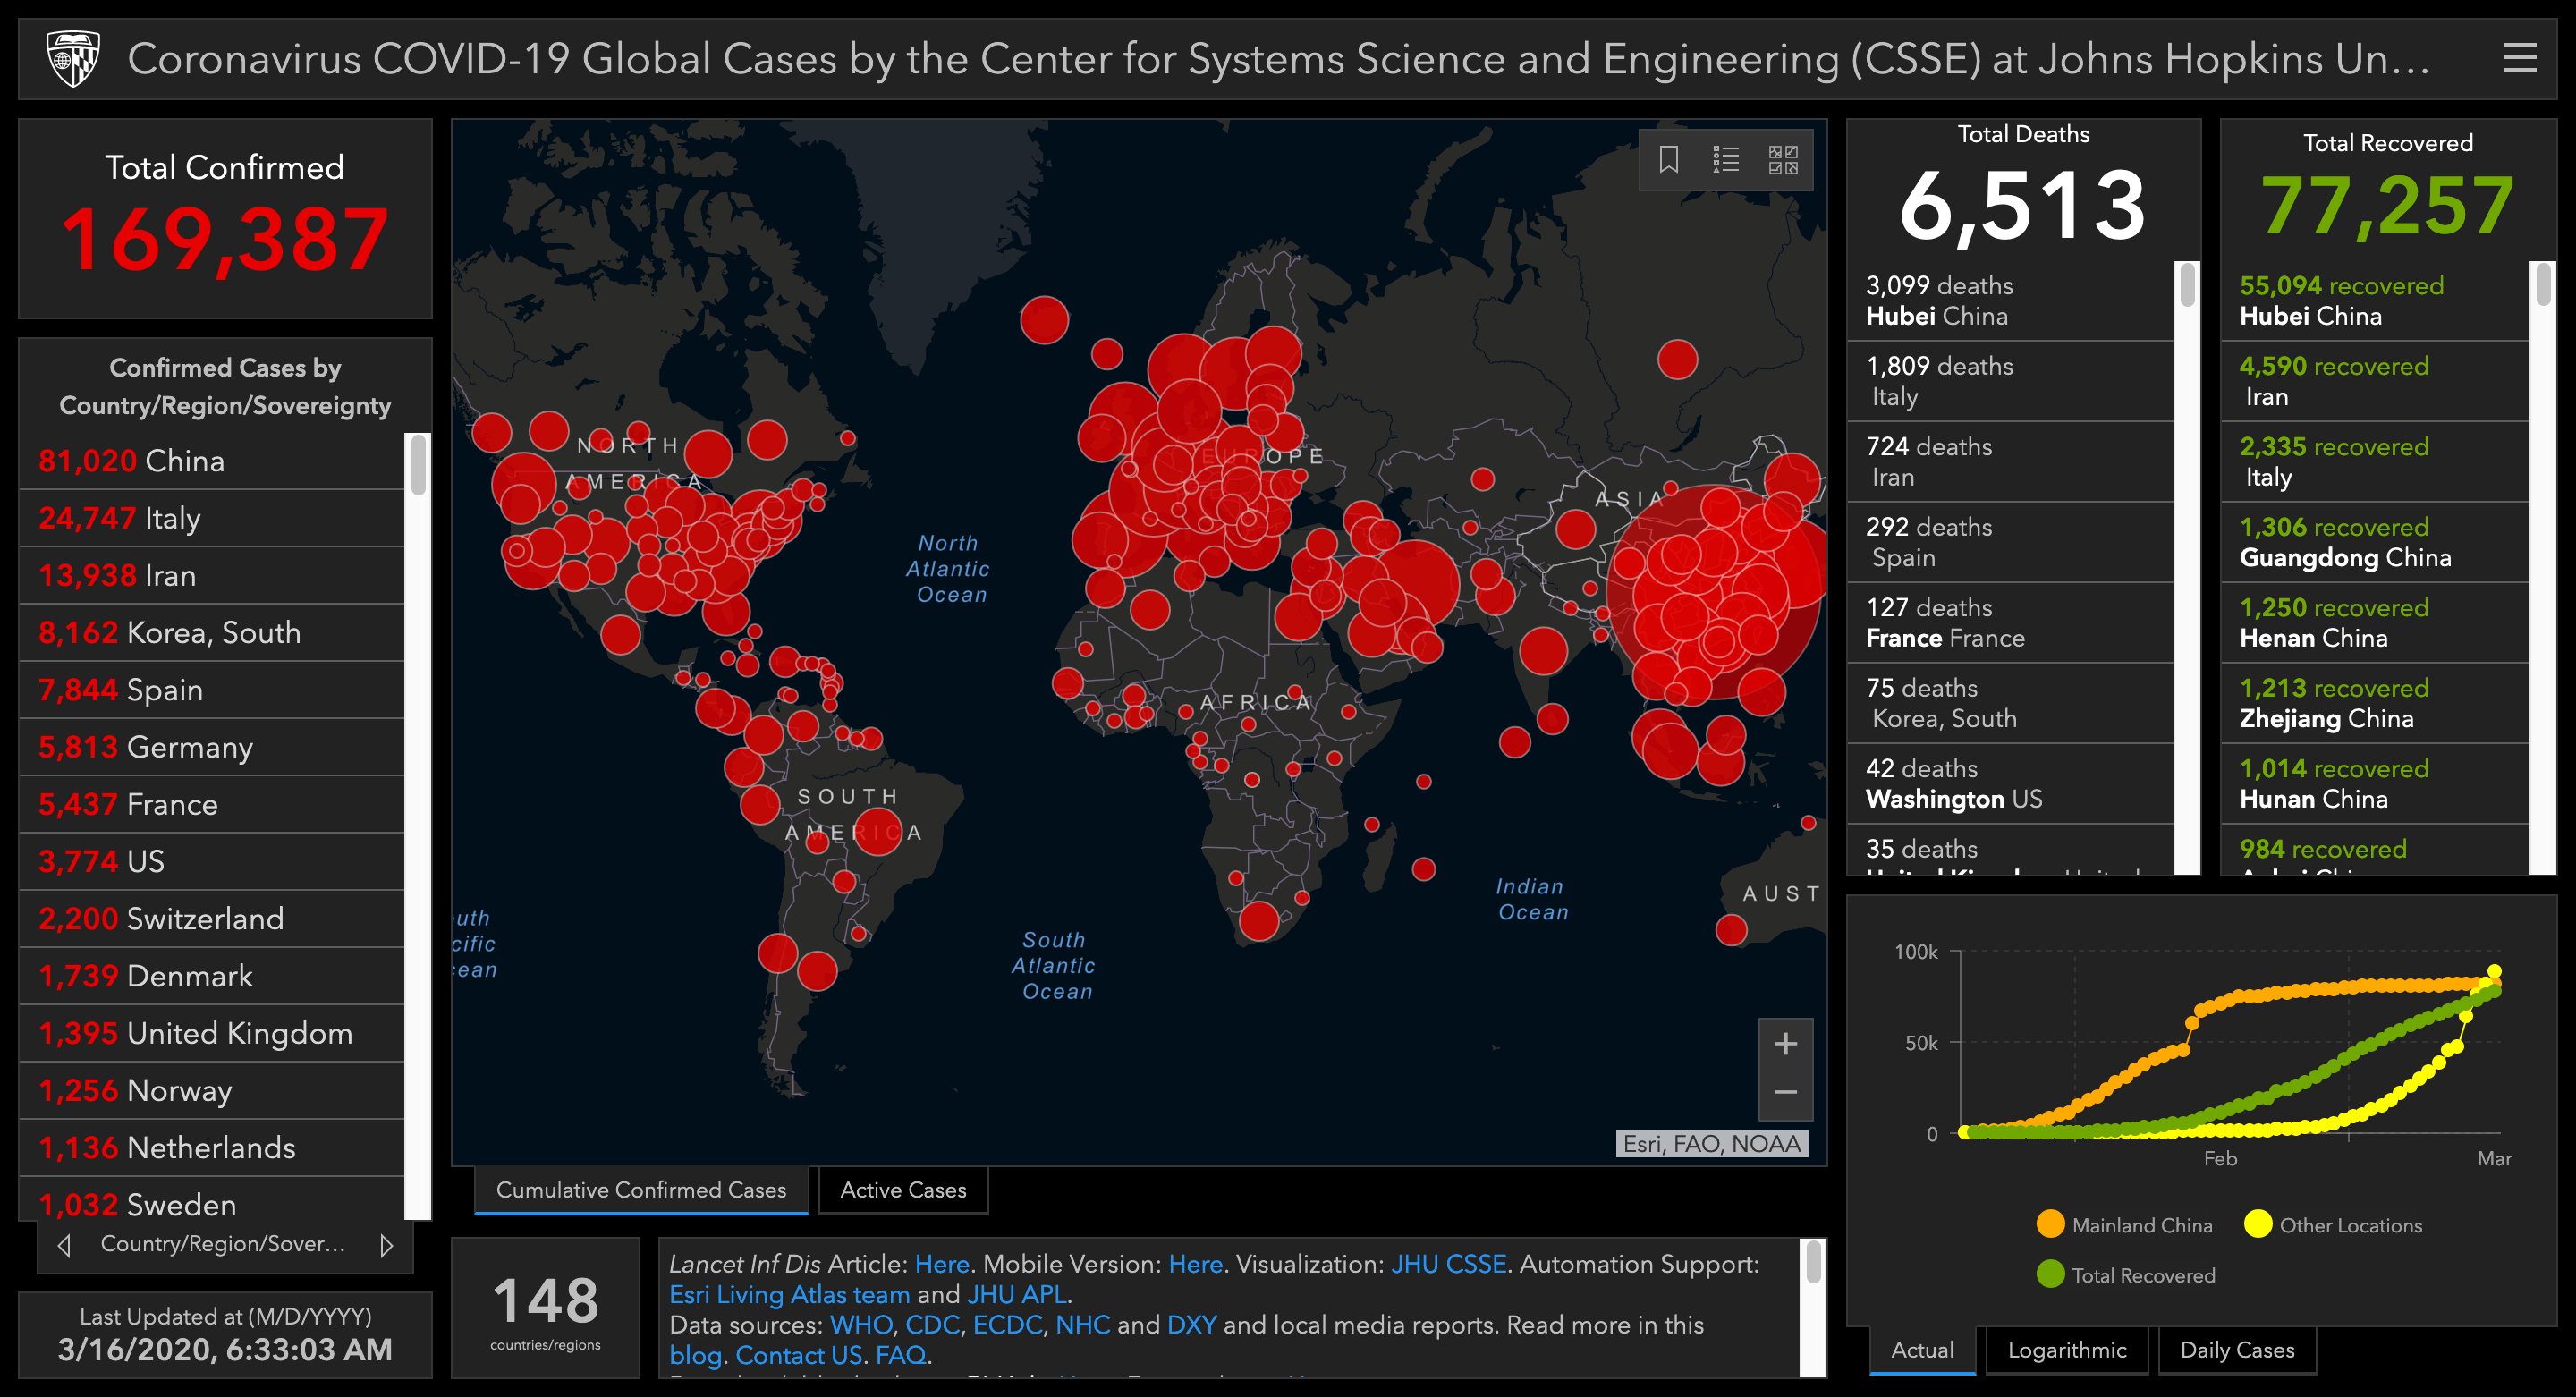Select China in confirmed cases list
Image resolution: width=2576 pixels, height=1397 pixels.
(x=211, y=461)
